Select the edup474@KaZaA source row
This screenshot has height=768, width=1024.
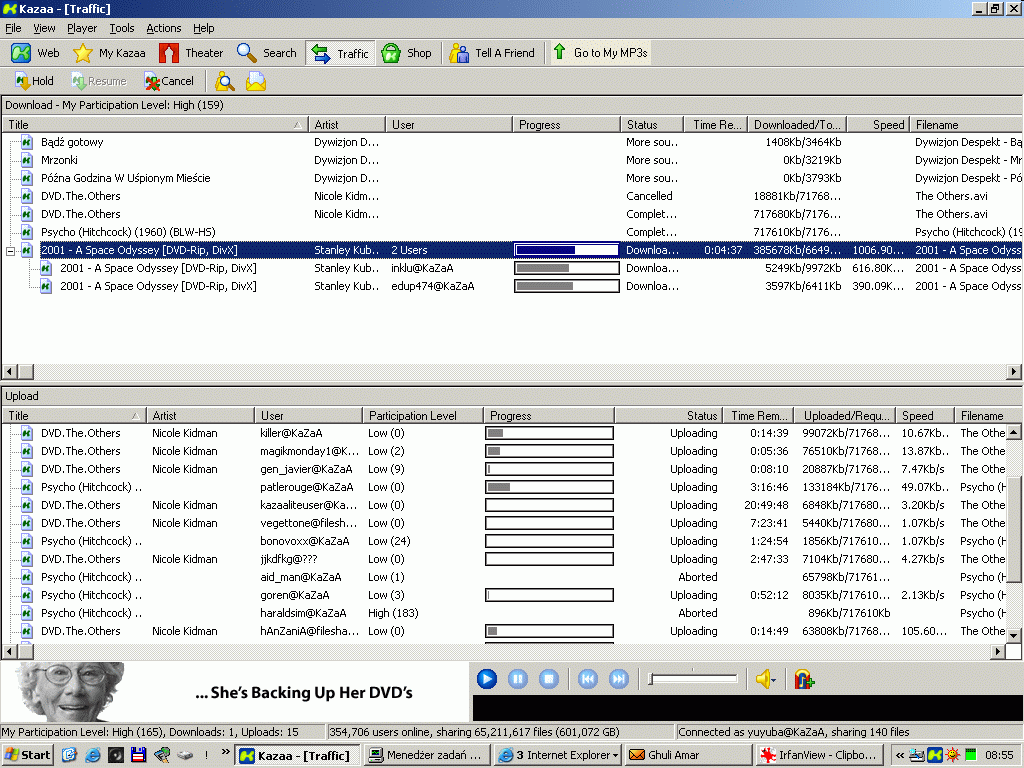pos(512,286)
